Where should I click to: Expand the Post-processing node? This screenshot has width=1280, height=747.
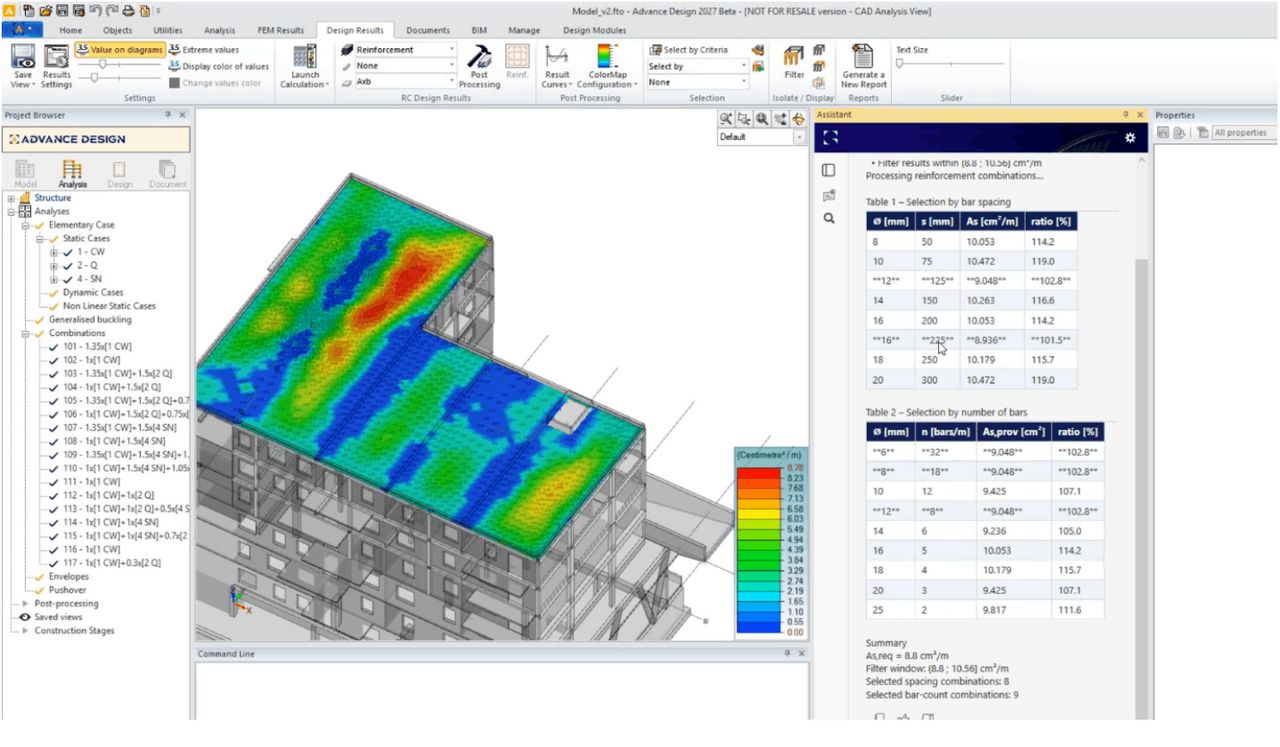click(26, 604)
